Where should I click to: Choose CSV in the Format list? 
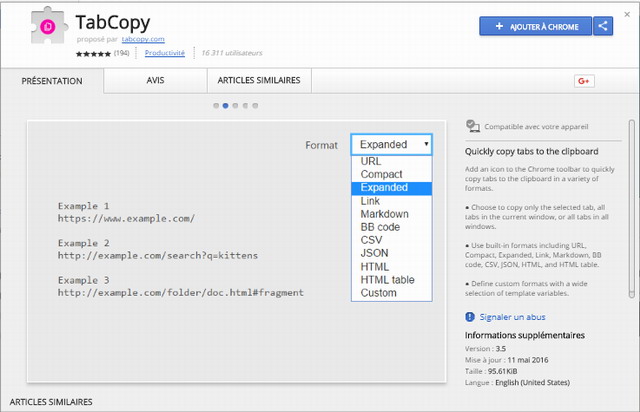(x=391, y=240)
